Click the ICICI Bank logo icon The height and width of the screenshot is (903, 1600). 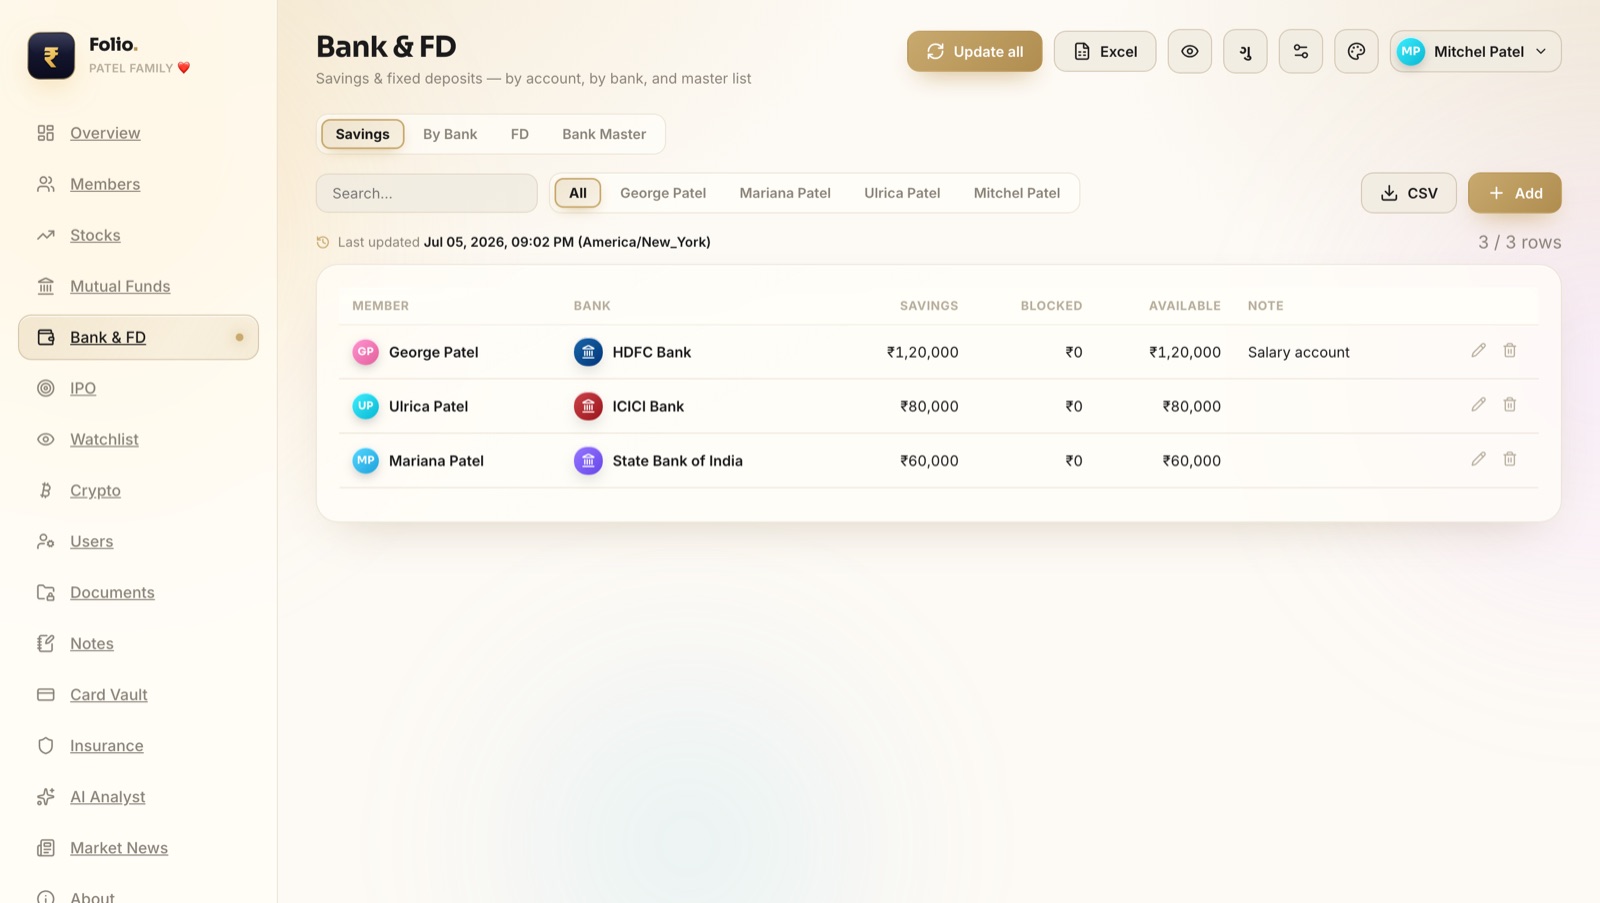coord(588,406)
